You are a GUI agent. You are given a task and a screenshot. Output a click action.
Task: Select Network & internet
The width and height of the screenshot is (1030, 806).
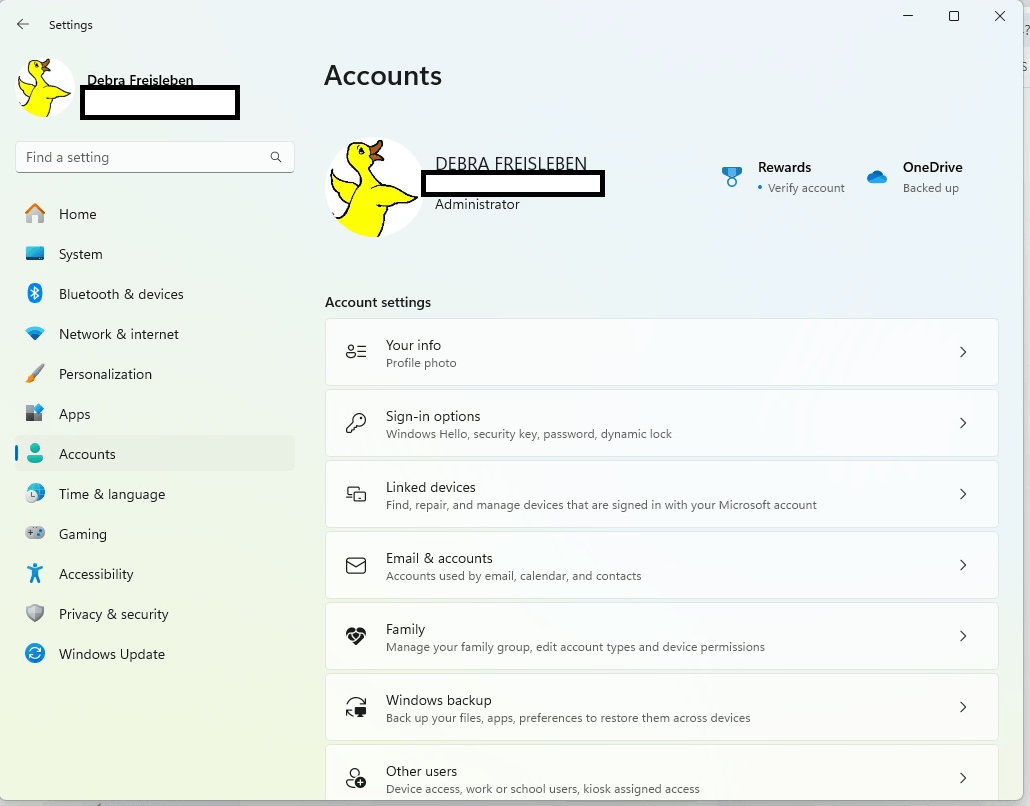pyautogui.click(x=154, y=334)
